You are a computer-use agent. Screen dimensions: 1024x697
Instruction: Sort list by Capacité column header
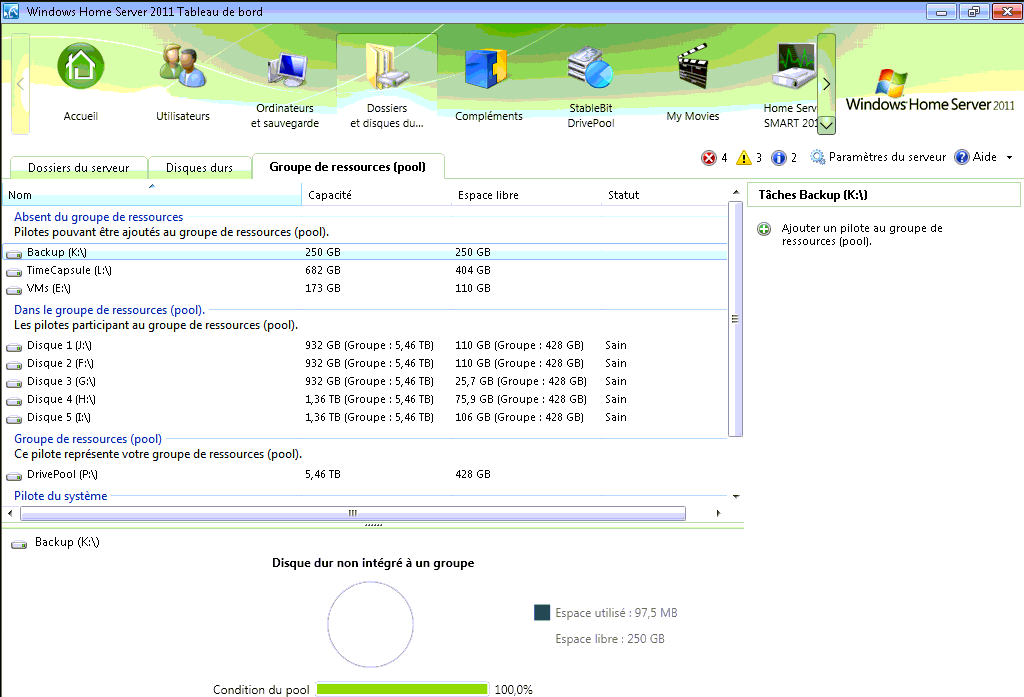(x=376, y=195)
